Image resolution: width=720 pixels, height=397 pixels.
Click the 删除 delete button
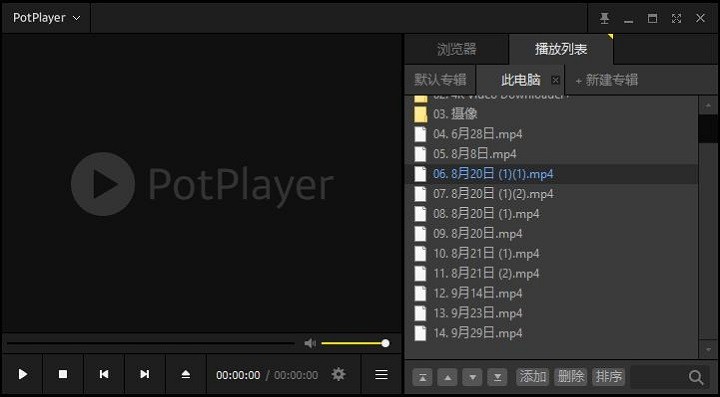571,377
